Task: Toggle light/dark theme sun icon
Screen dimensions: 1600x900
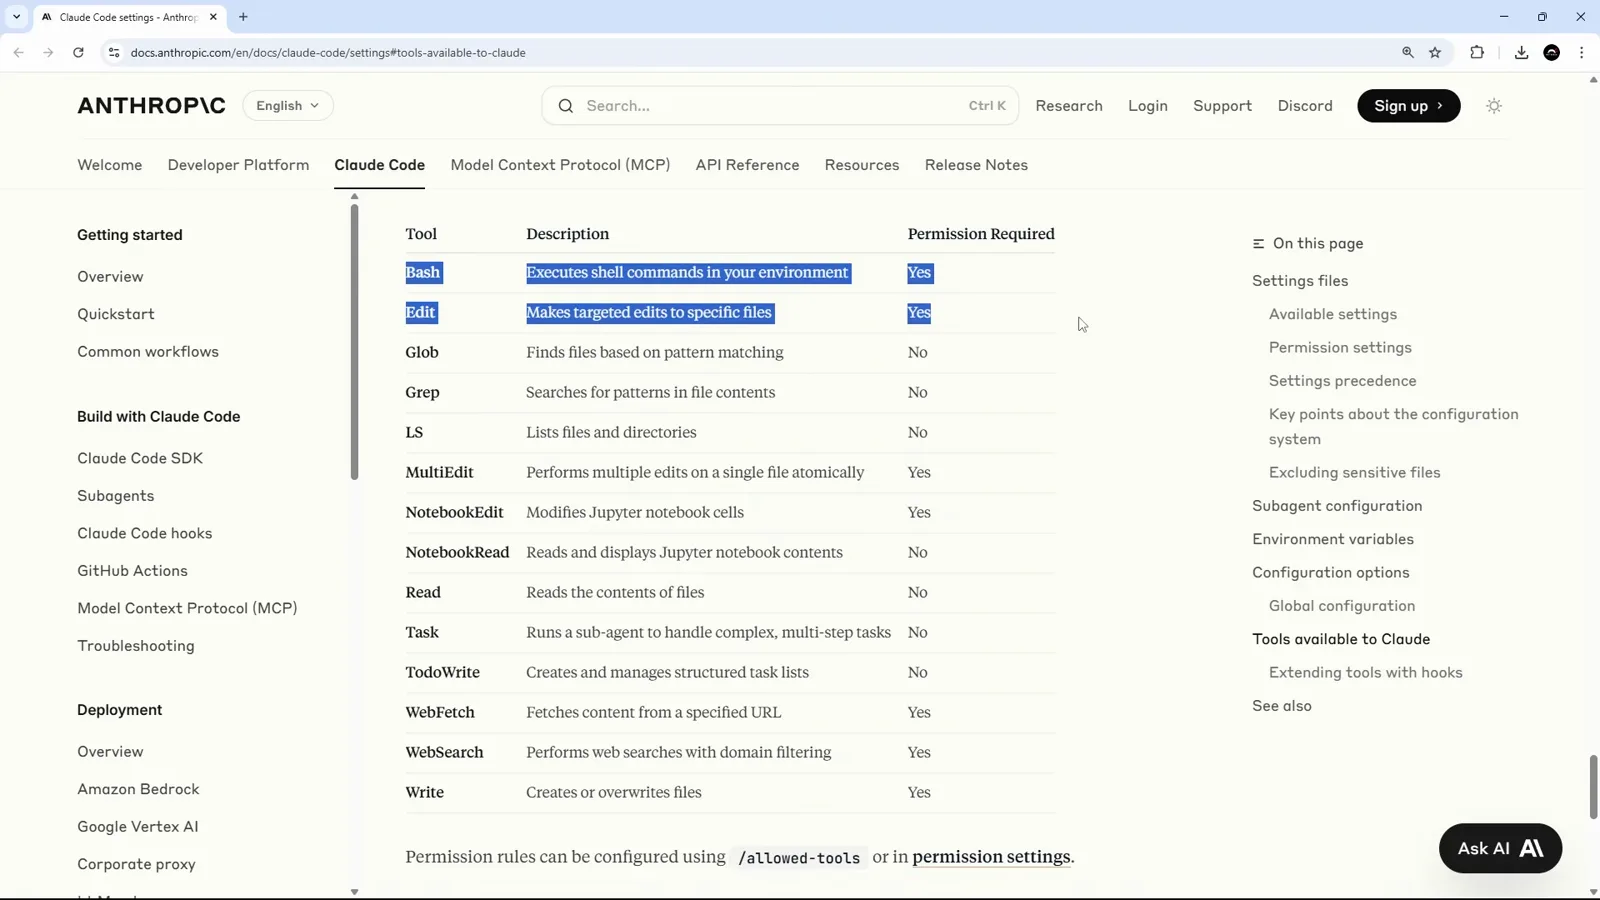Action: (1494, 105)
